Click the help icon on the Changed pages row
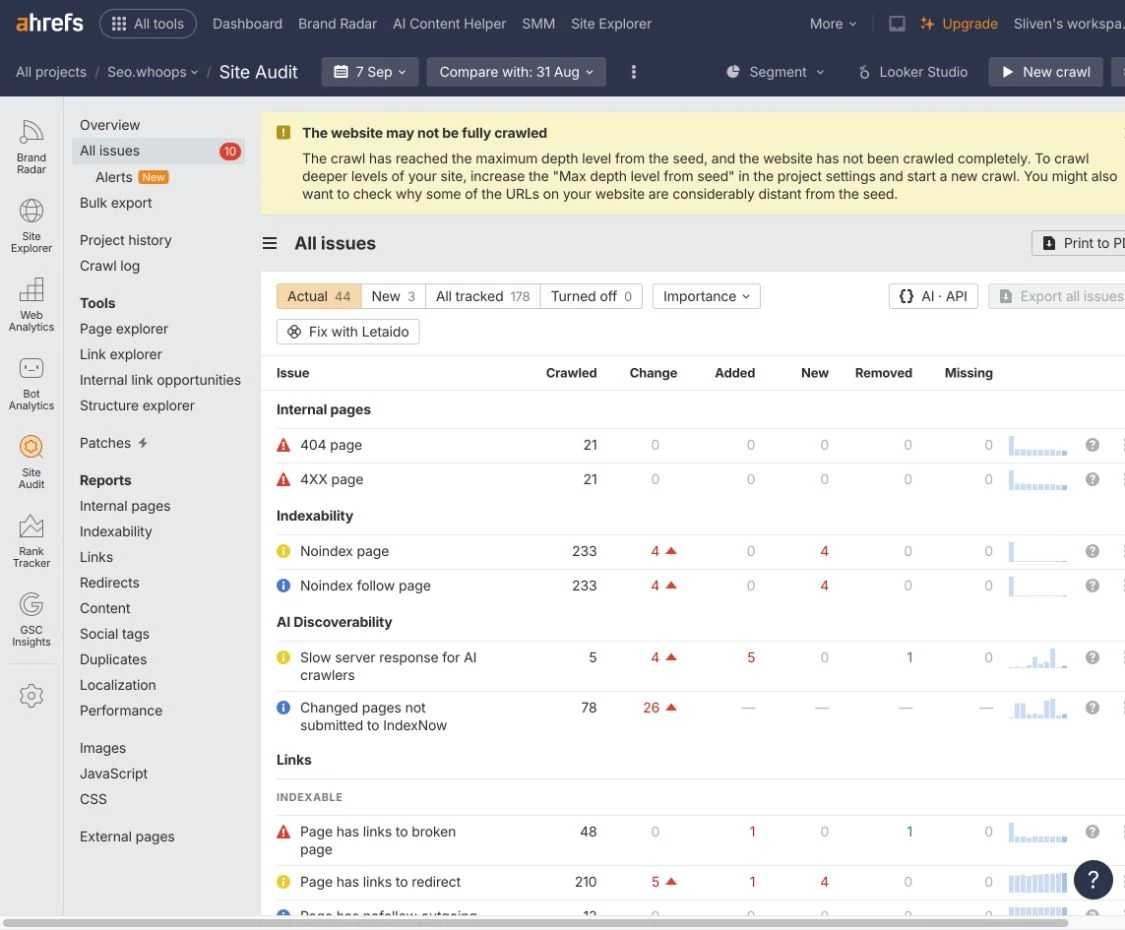 (x=1092, y=708)
